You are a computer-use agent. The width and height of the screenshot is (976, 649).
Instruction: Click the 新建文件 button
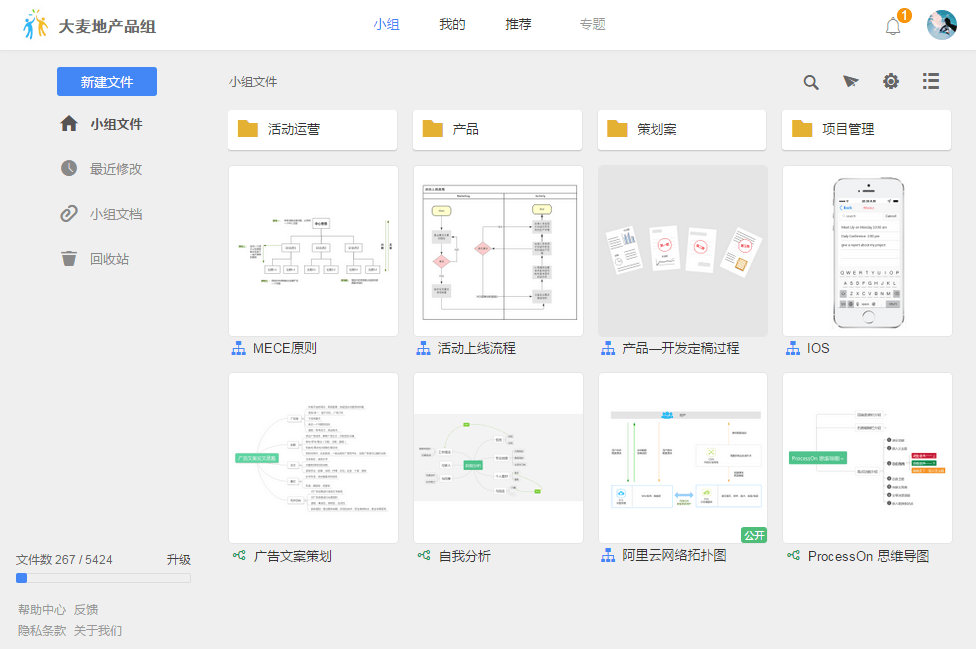click(106, 81)
